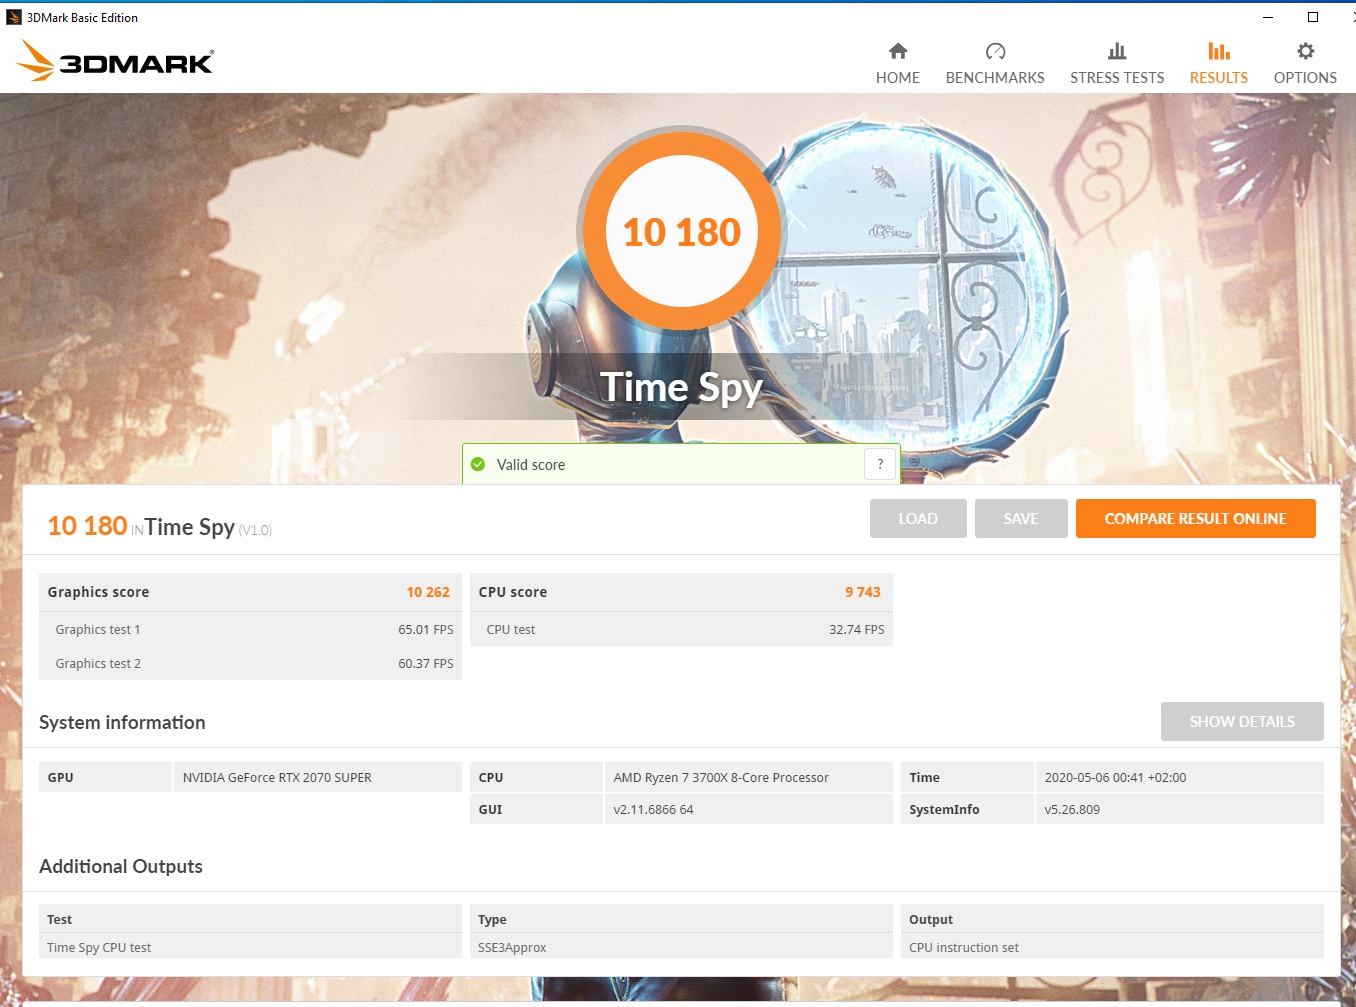The width and height of the screenshot is (1356, 1007).
Task: Click SystemInfo version v5.26.809
Action: pos(1072,810)
